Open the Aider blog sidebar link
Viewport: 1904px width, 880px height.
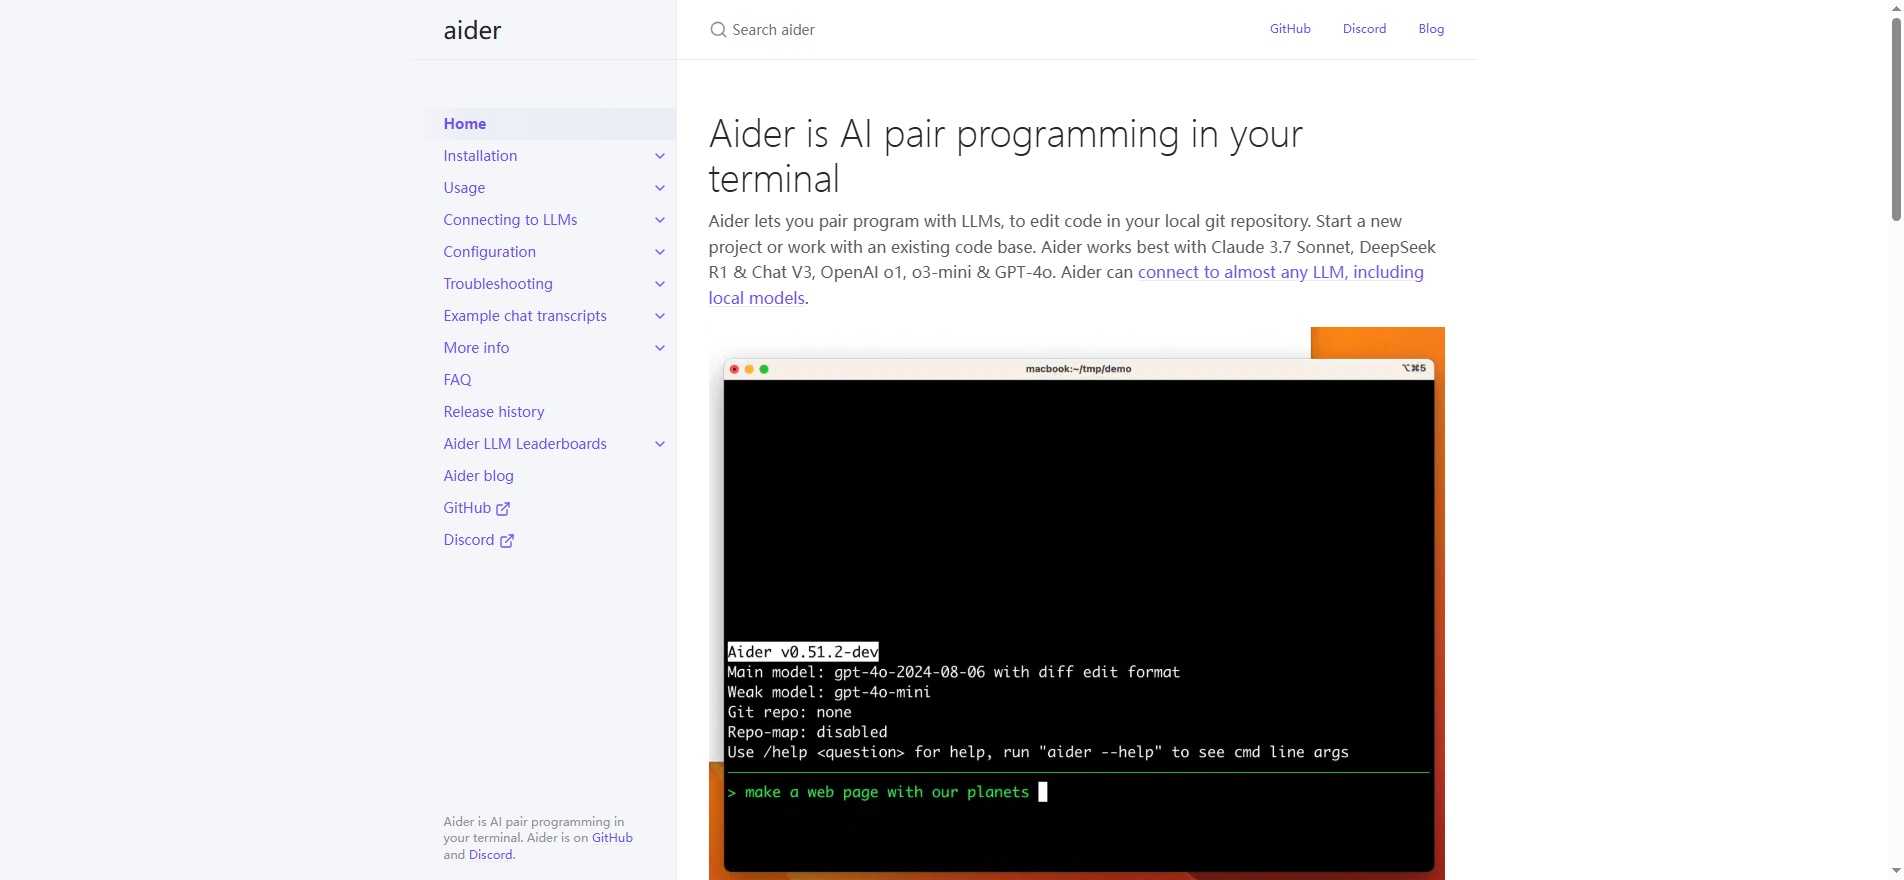tap(478, 476)
